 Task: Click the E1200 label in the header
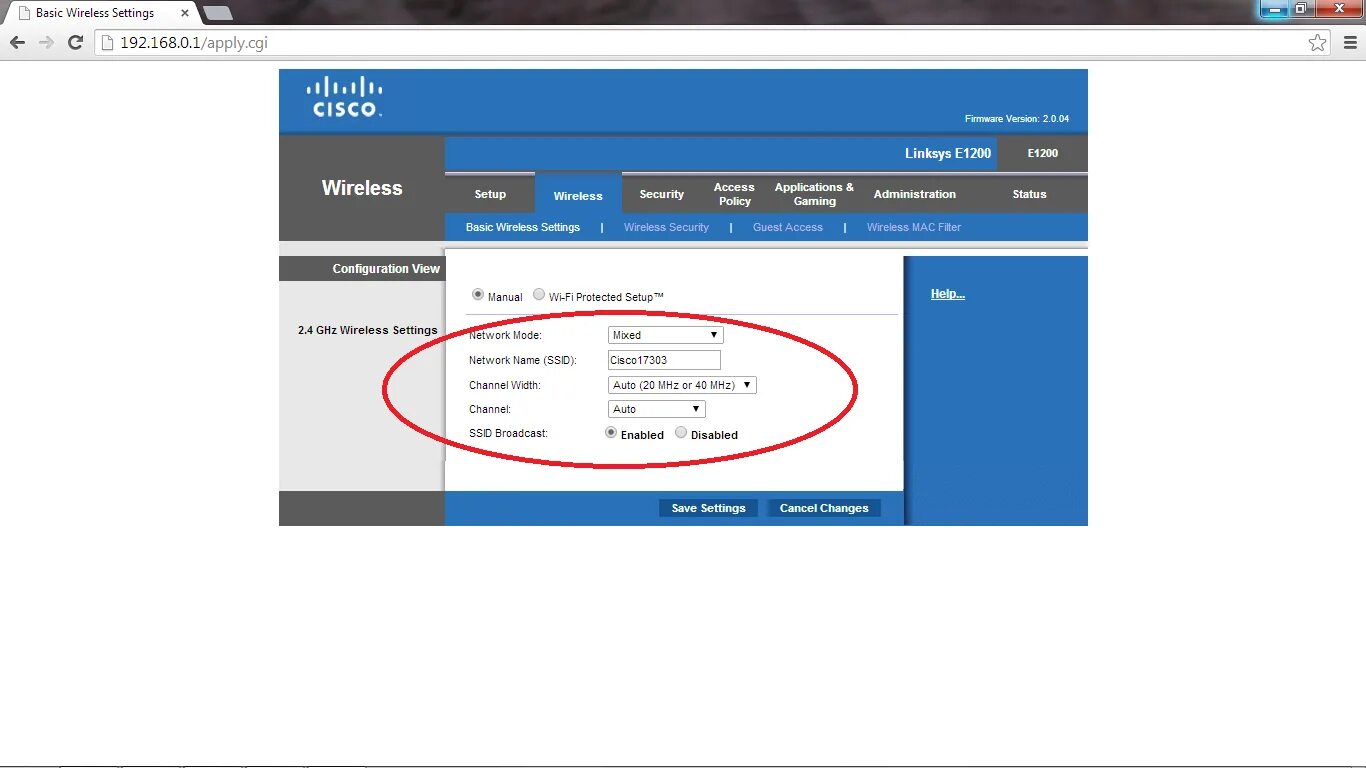click(1043, 153)
